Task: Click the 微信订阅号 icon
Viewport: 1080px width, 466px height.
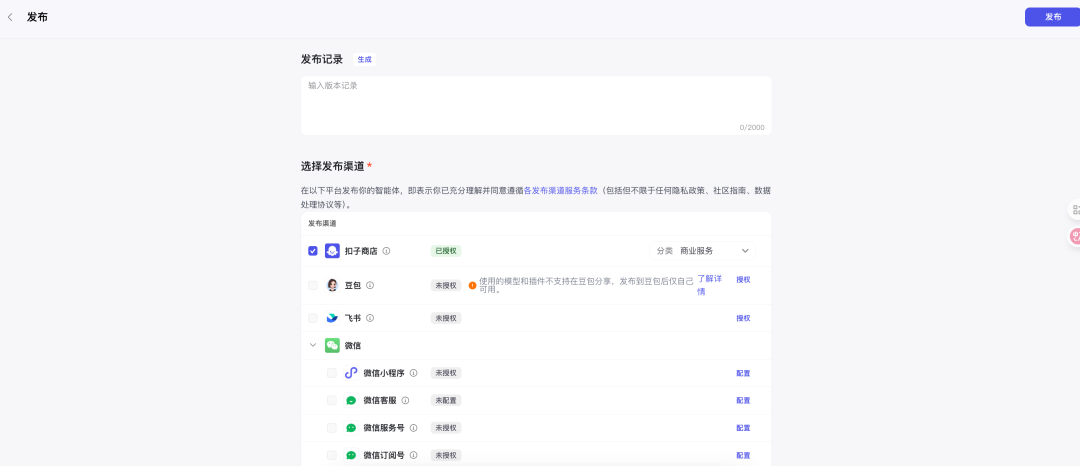Action: click(x=351, y=455)
